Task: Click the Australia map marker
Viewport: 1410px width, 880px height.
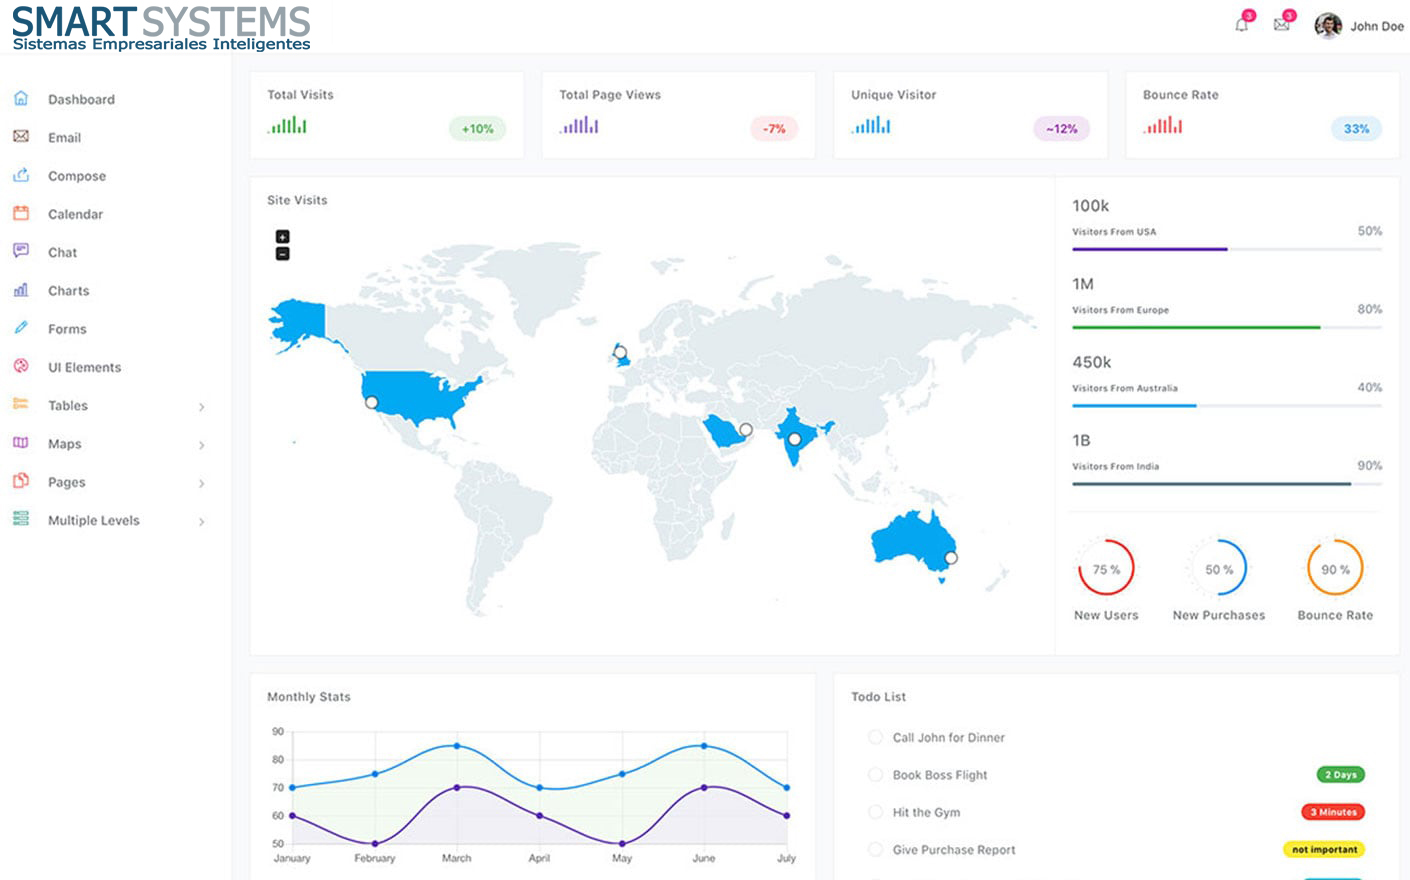Action: [951, 558]
